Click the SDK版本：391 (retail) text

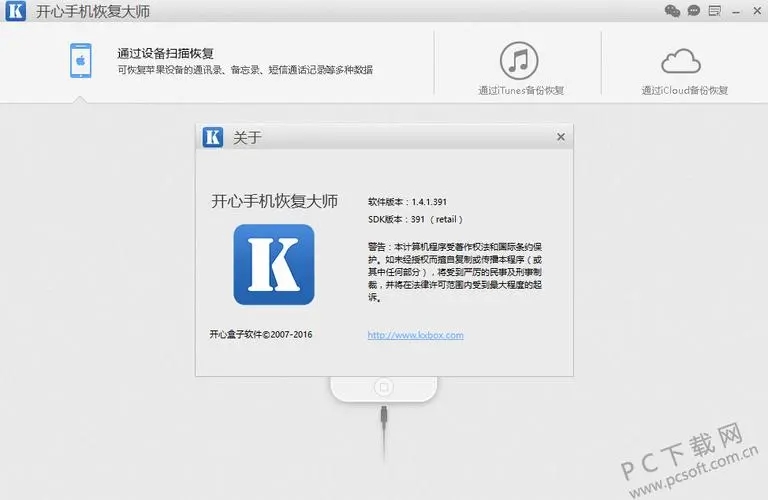click(415, 219)
